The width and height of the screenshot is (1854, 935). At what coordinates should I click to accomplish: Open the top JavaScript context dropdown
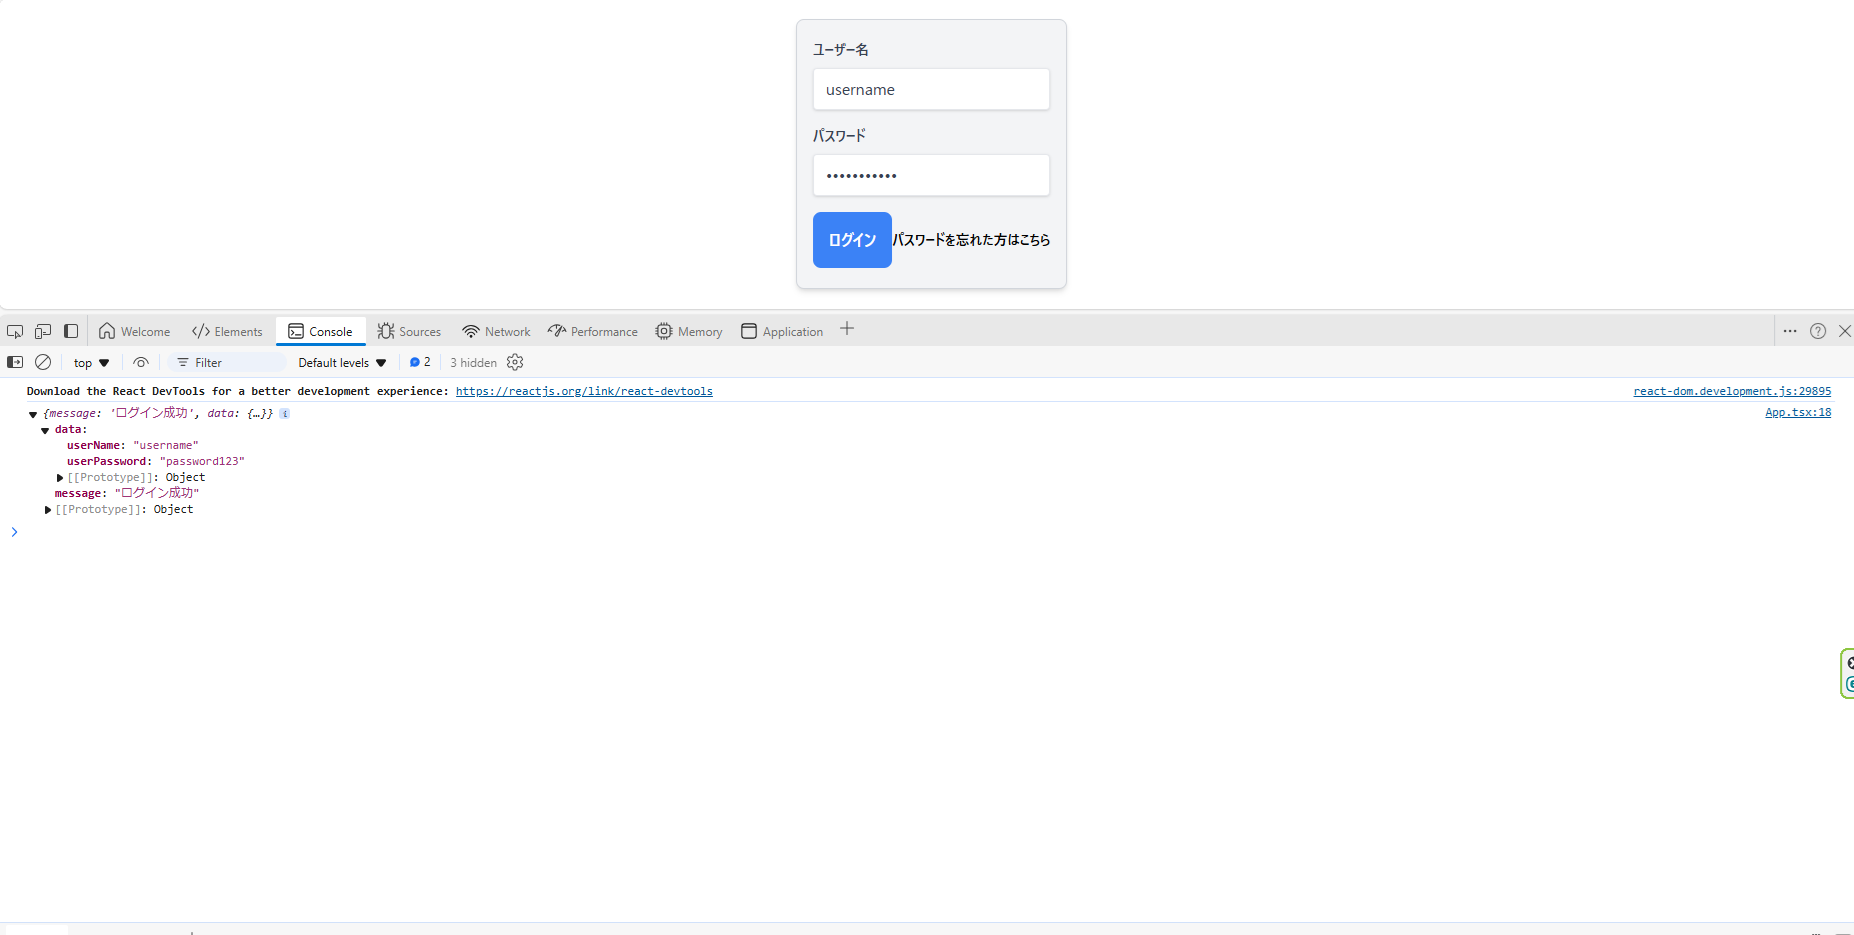91,363
